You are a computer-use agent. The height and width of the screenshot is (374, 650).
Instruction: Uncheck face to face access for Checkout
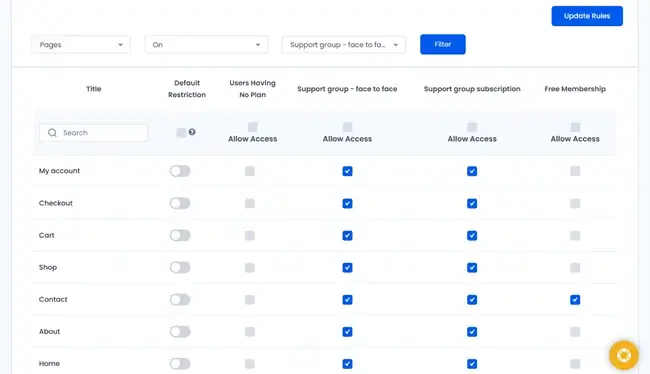click(x=347, y=204)
